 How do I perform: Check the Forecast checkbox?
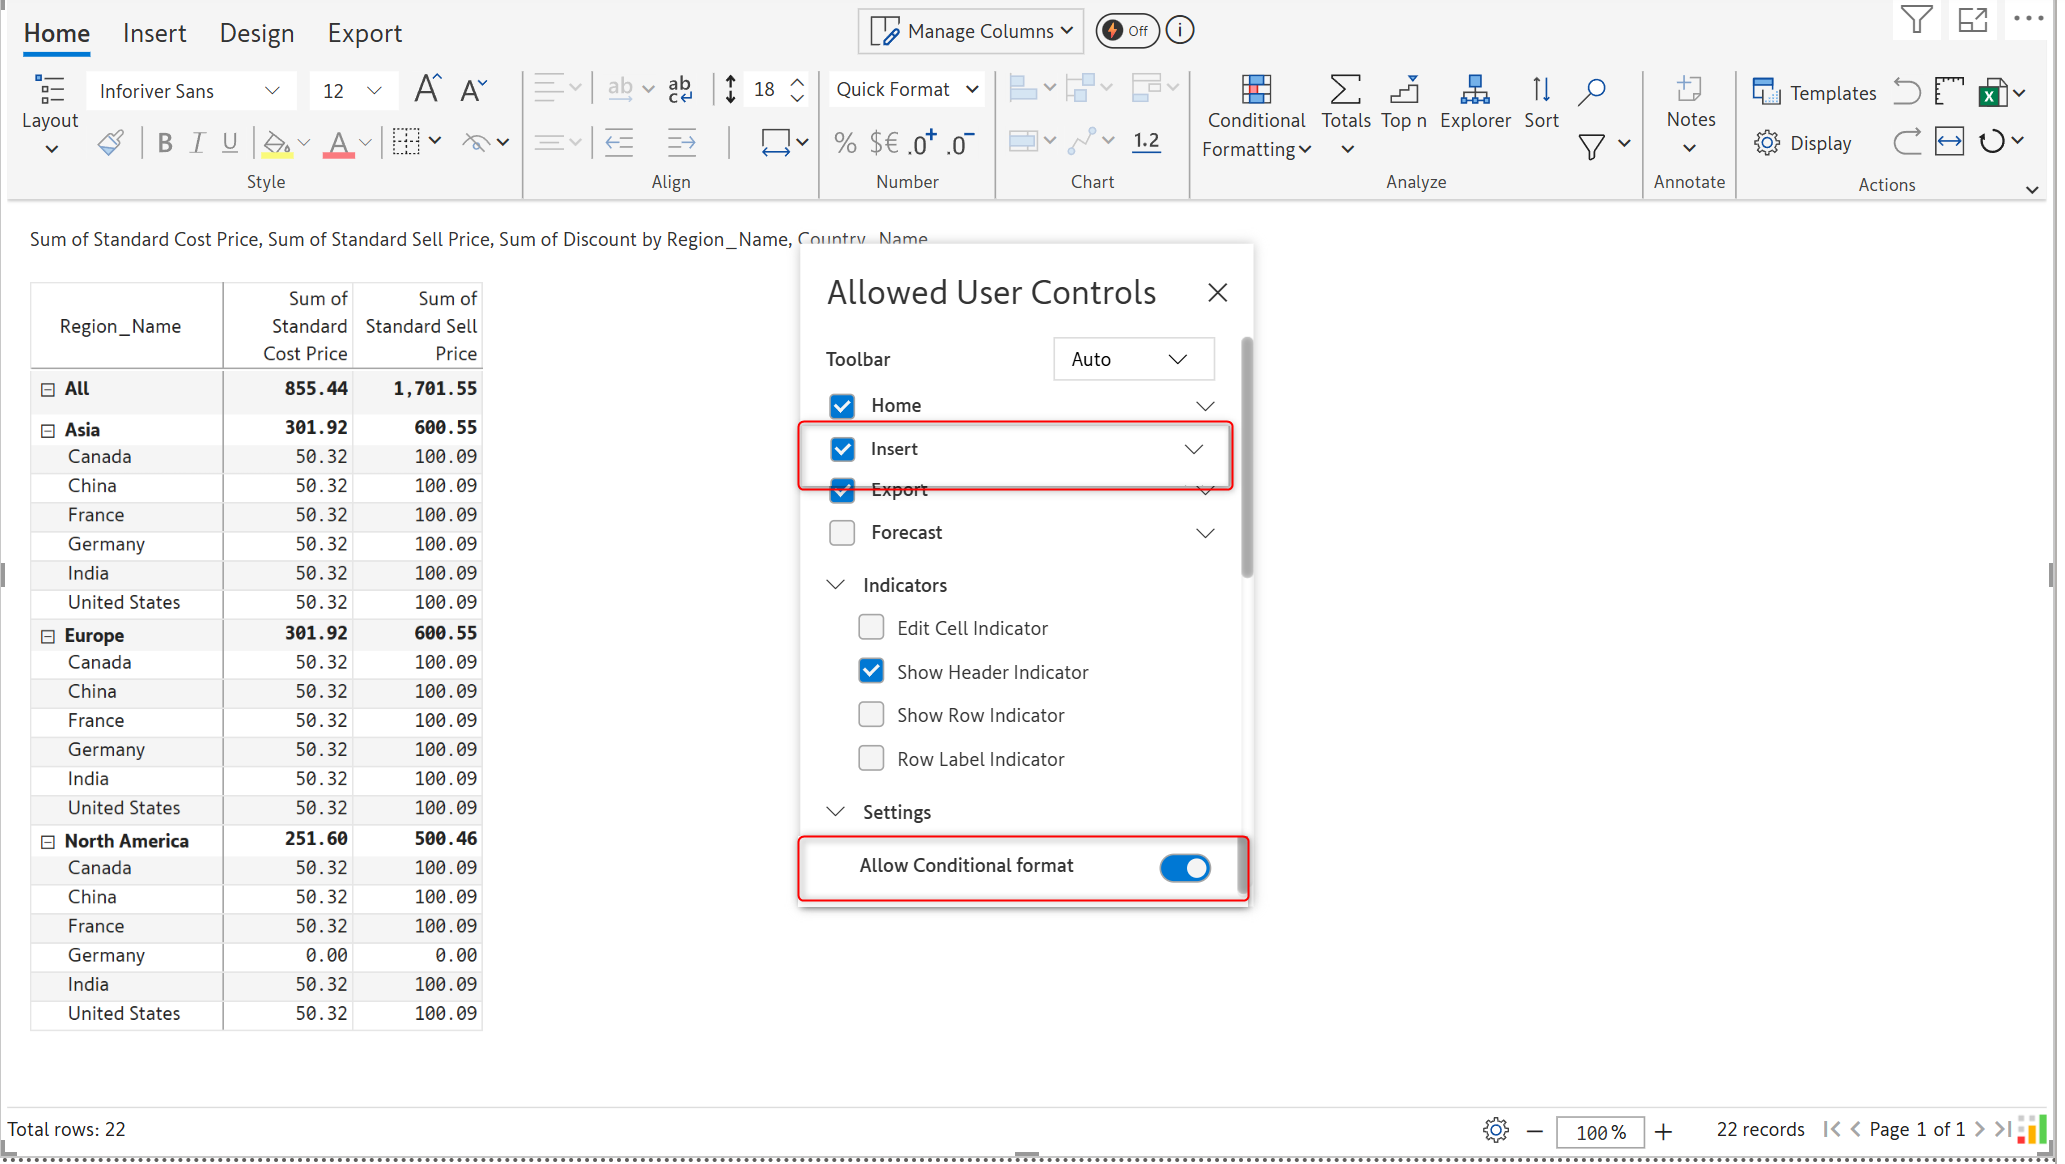pyautogui.click(x=842, y=533)
